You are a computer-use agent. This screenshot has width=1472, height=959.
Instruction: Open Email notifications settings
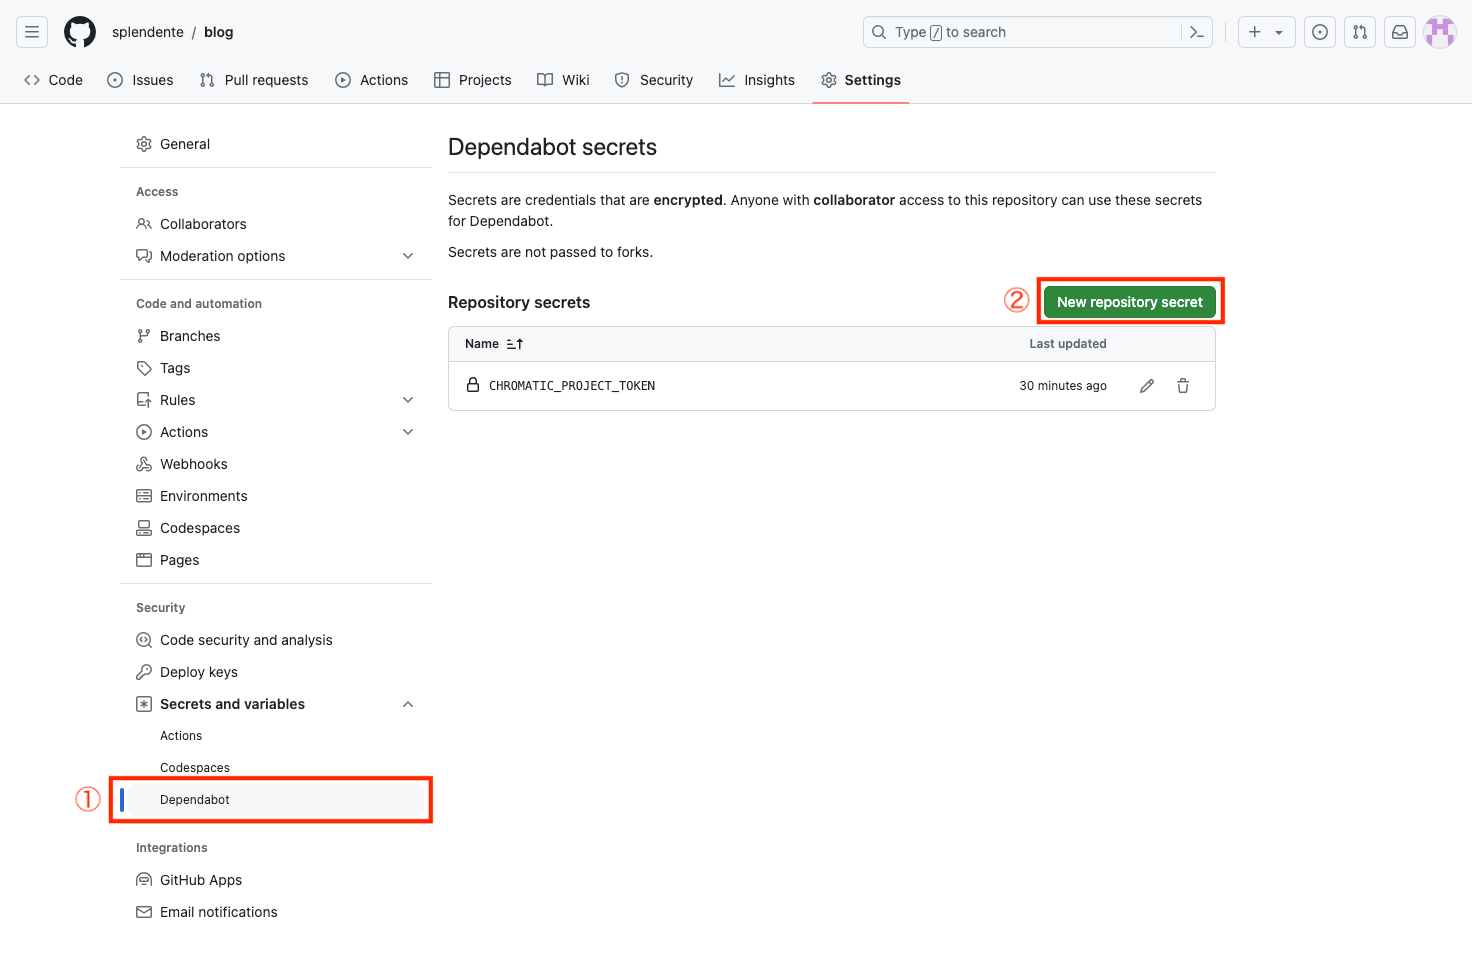point(276,912)
